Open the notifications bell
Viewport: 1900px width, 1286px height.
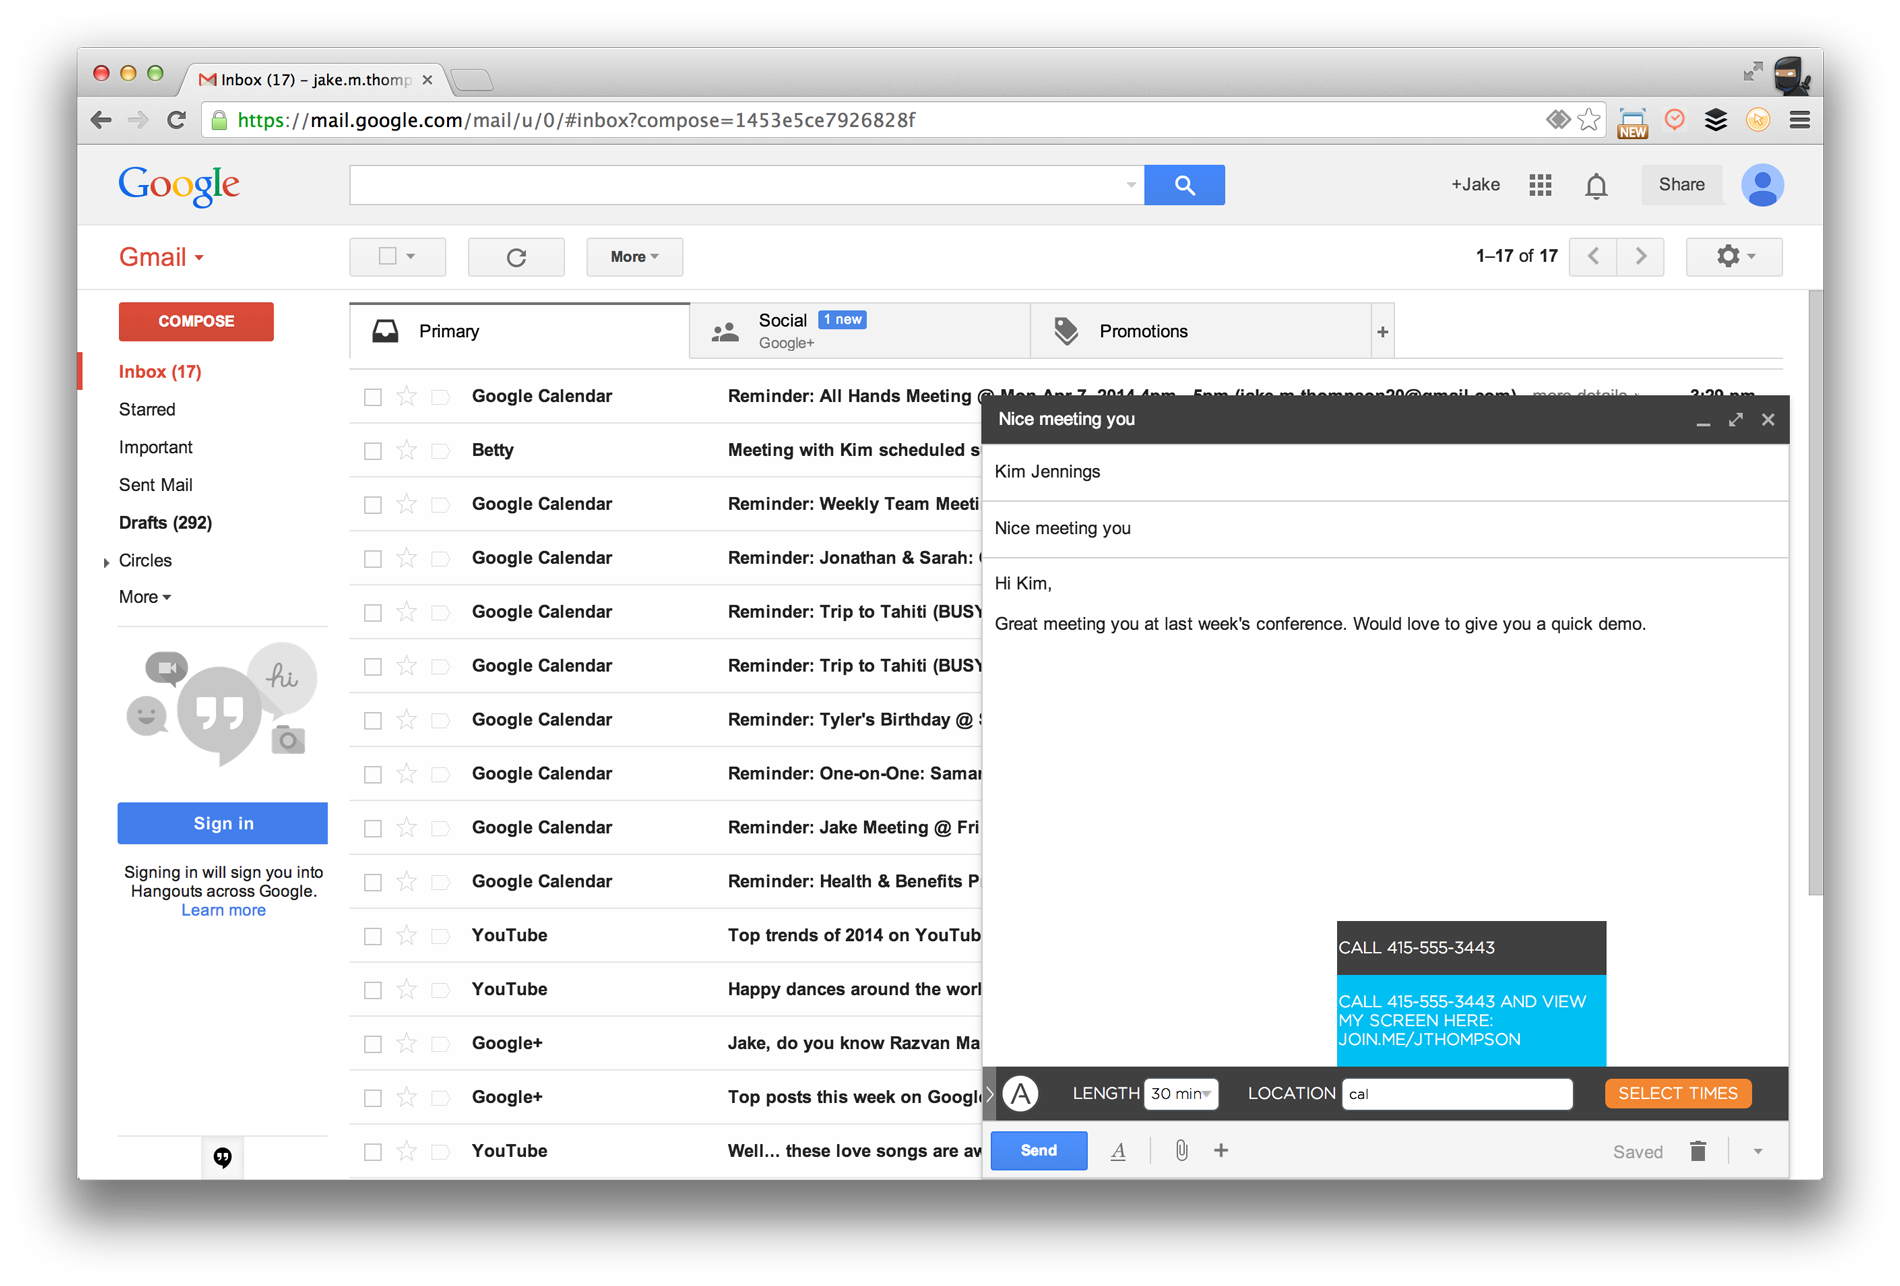[x=1596, y=186]
